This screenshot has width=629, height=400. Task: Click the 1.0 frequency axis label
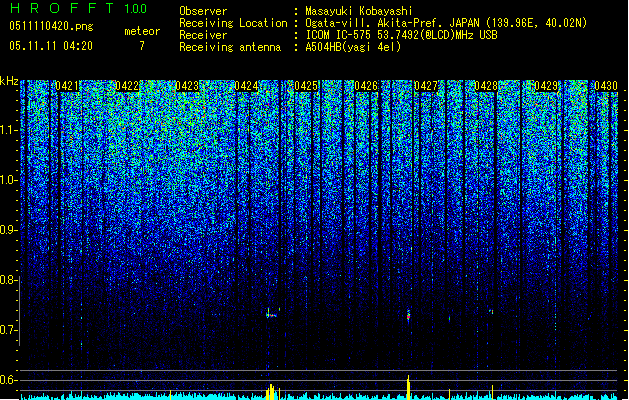8,180
